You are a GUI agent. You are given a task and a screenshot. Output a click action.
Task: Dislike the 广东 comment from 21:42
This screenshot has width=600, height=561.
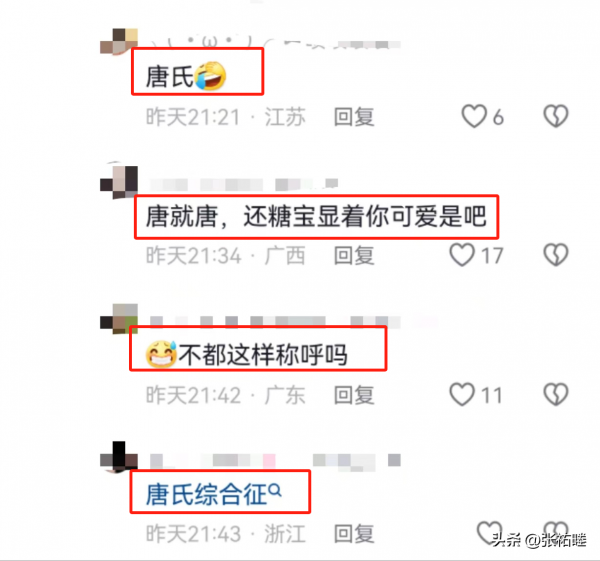point(556,394)
